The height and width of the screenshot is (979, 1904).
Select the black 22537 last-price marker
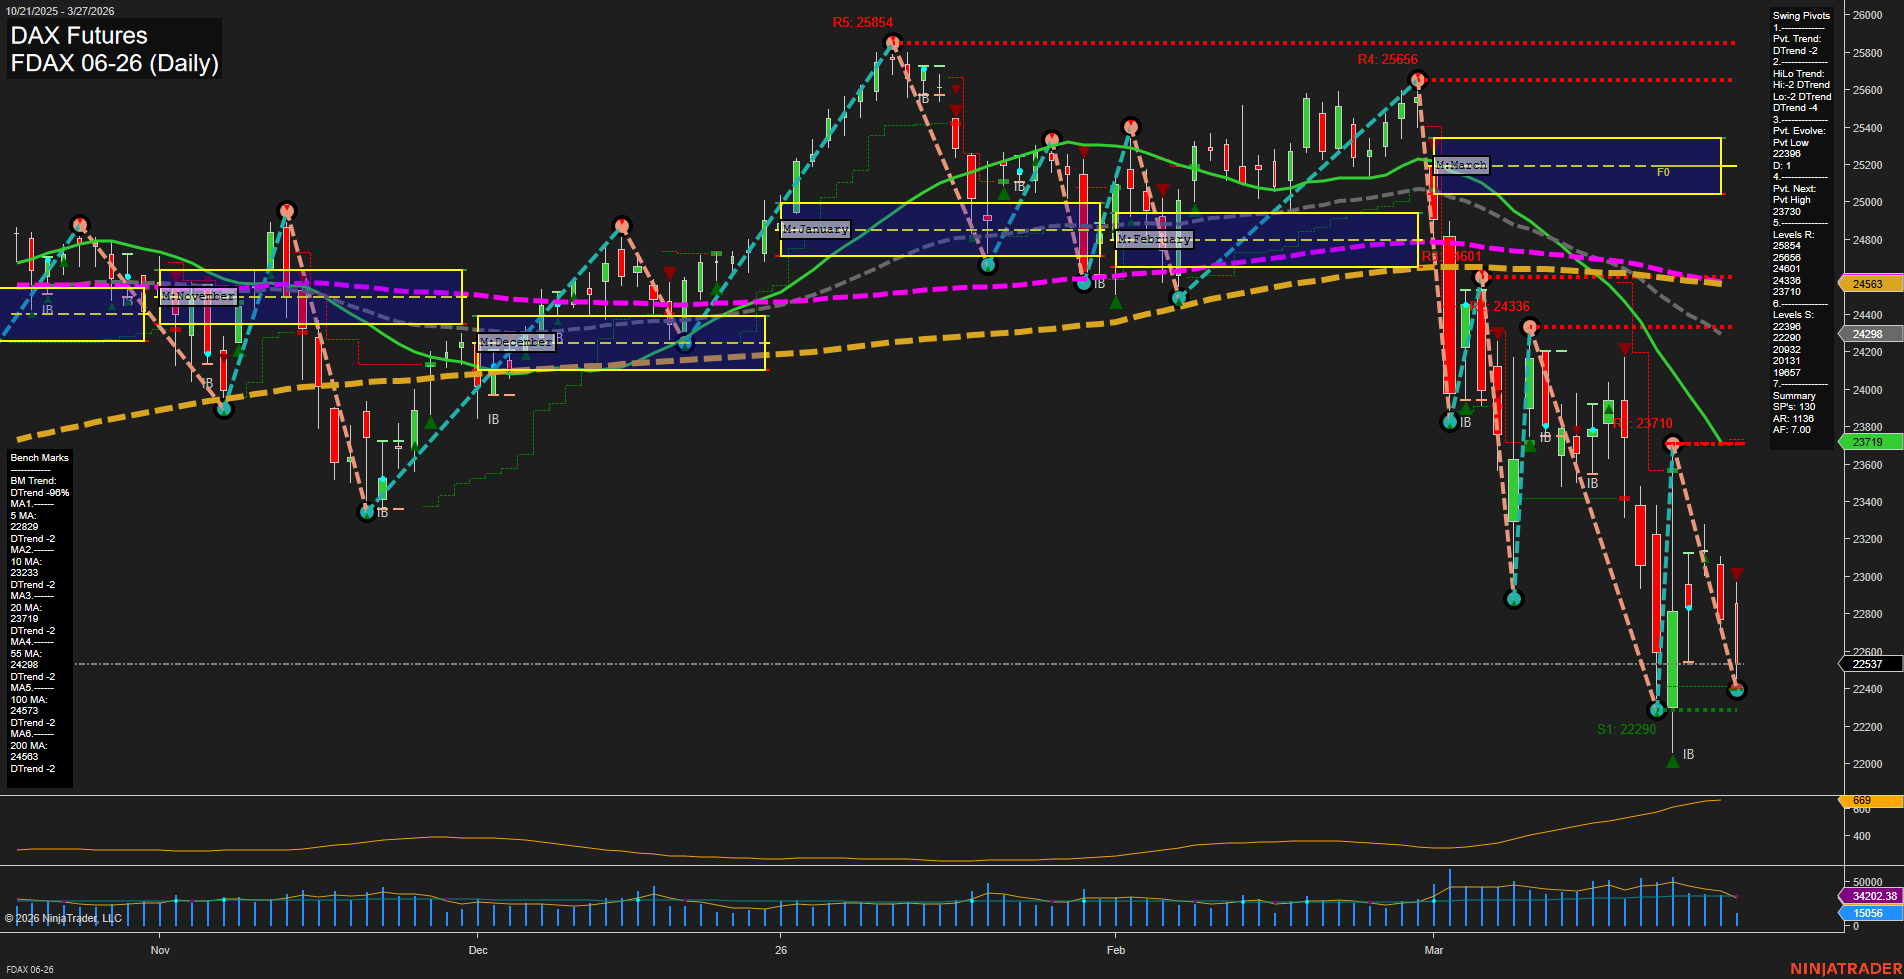(x=1869, y=664)
